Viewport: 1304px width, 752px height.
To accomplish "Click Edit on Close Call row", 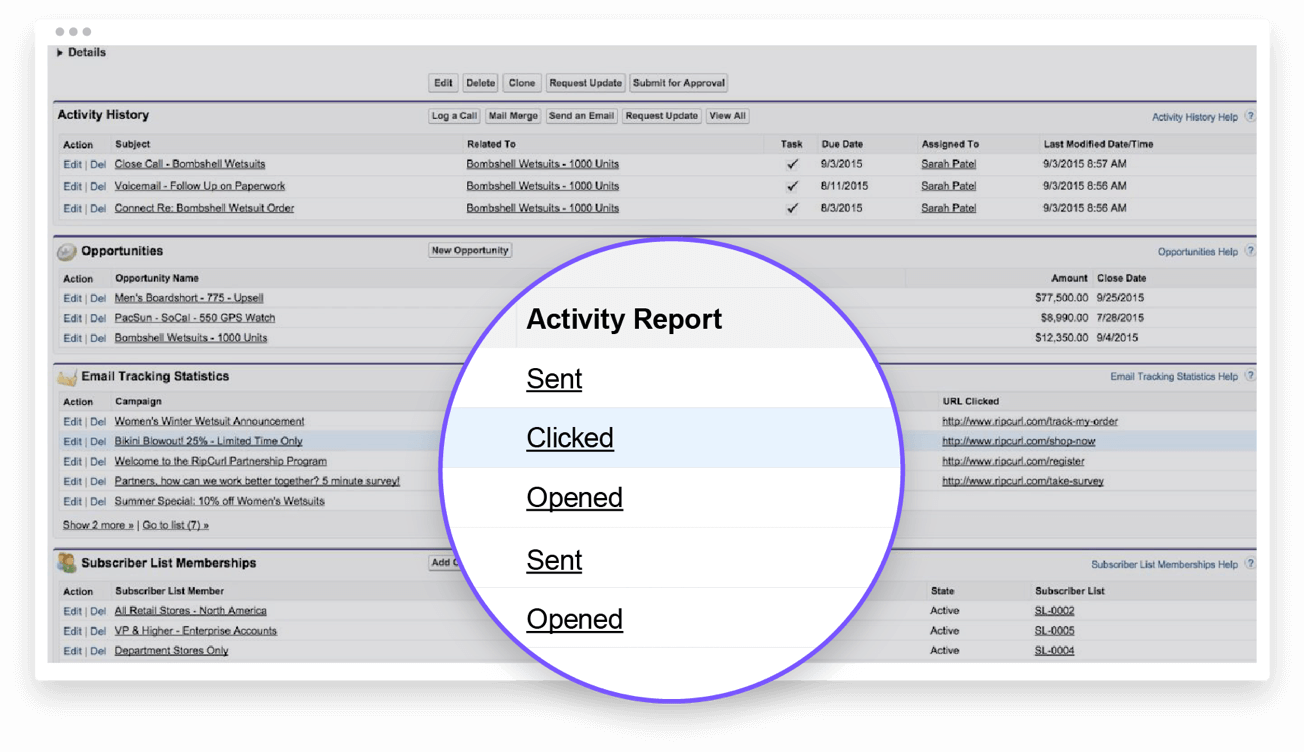I will [72, 164].
